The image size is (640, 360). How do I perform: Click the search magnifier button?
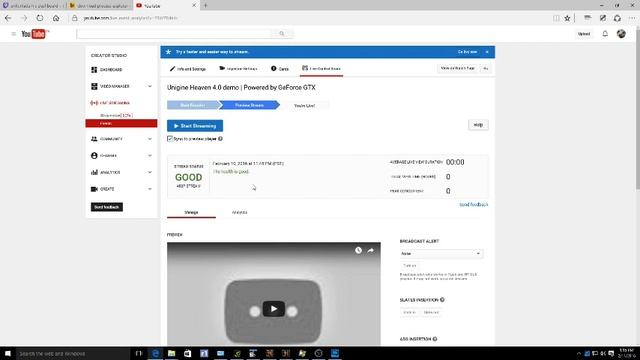pos(282,33)
